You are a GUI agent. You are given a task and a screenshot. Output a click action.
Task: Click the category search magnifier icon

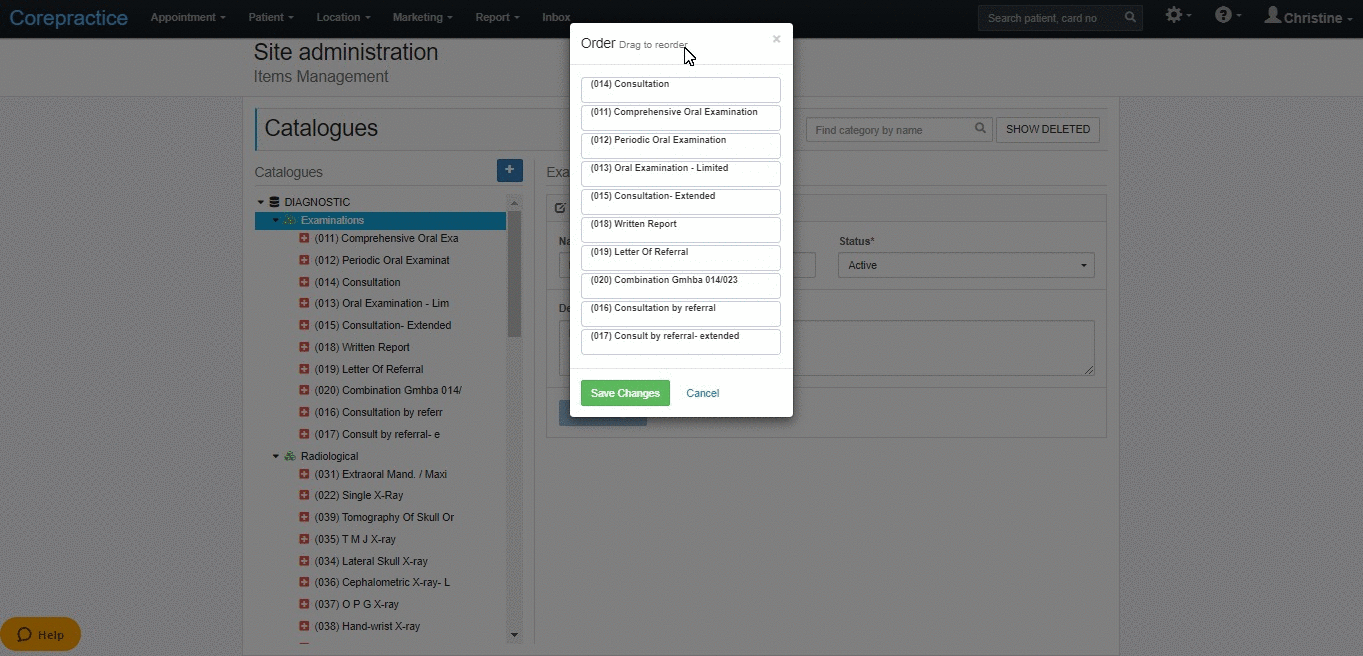[x=981, y=129]
